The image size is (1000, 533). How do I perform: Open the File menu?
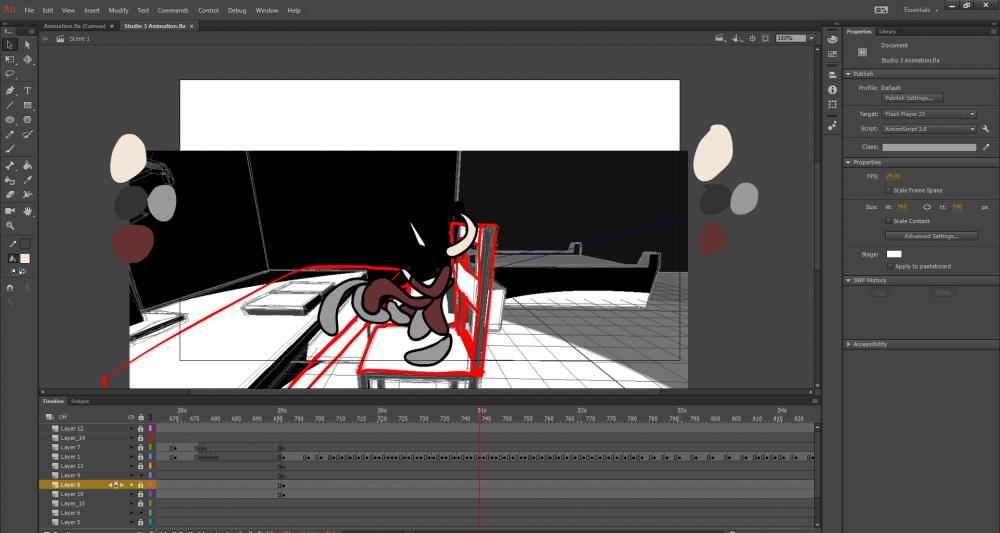[x=29, y=10]
